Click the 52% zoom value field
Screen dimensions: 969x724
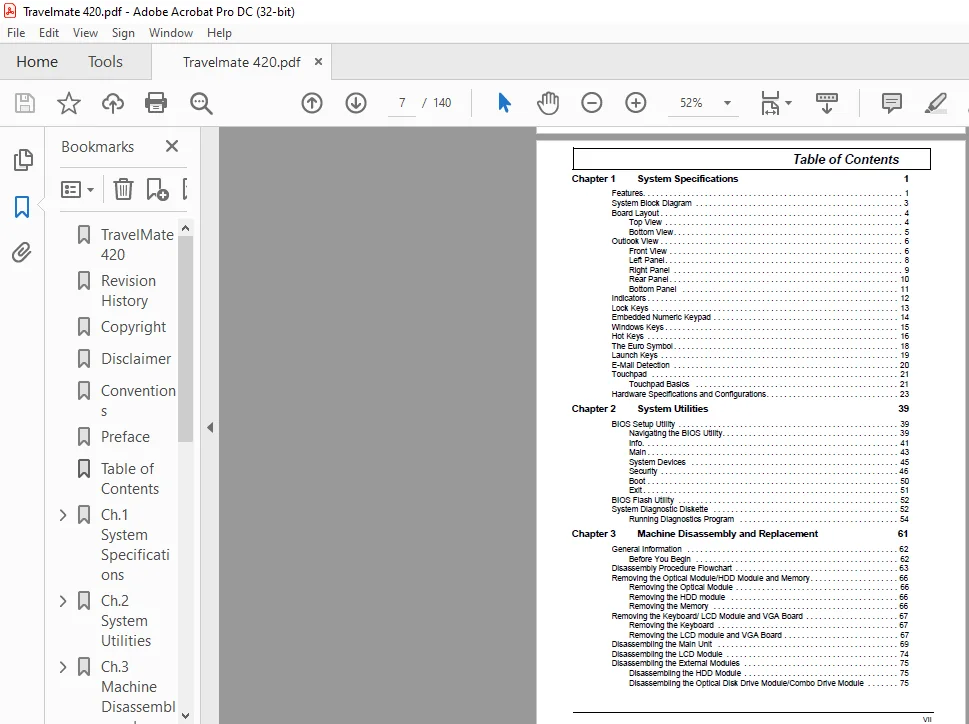pos(691,103)
